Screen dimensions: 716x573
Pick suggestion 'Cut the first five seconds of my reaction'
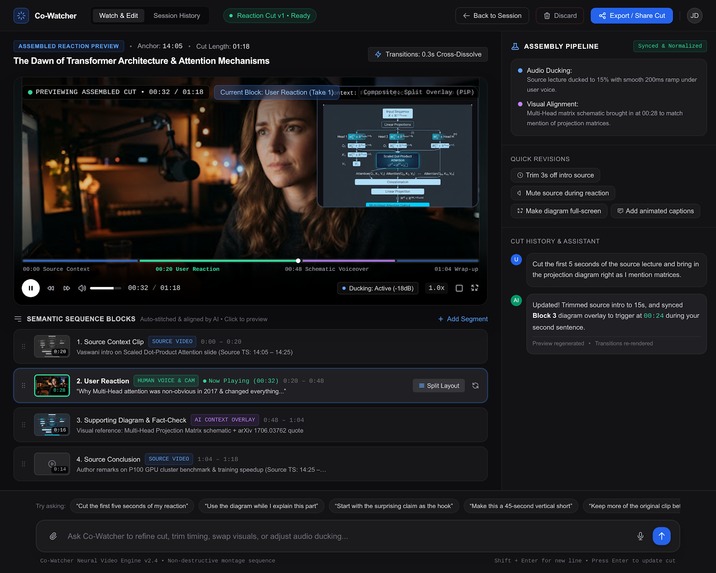[x=132, y=506]
